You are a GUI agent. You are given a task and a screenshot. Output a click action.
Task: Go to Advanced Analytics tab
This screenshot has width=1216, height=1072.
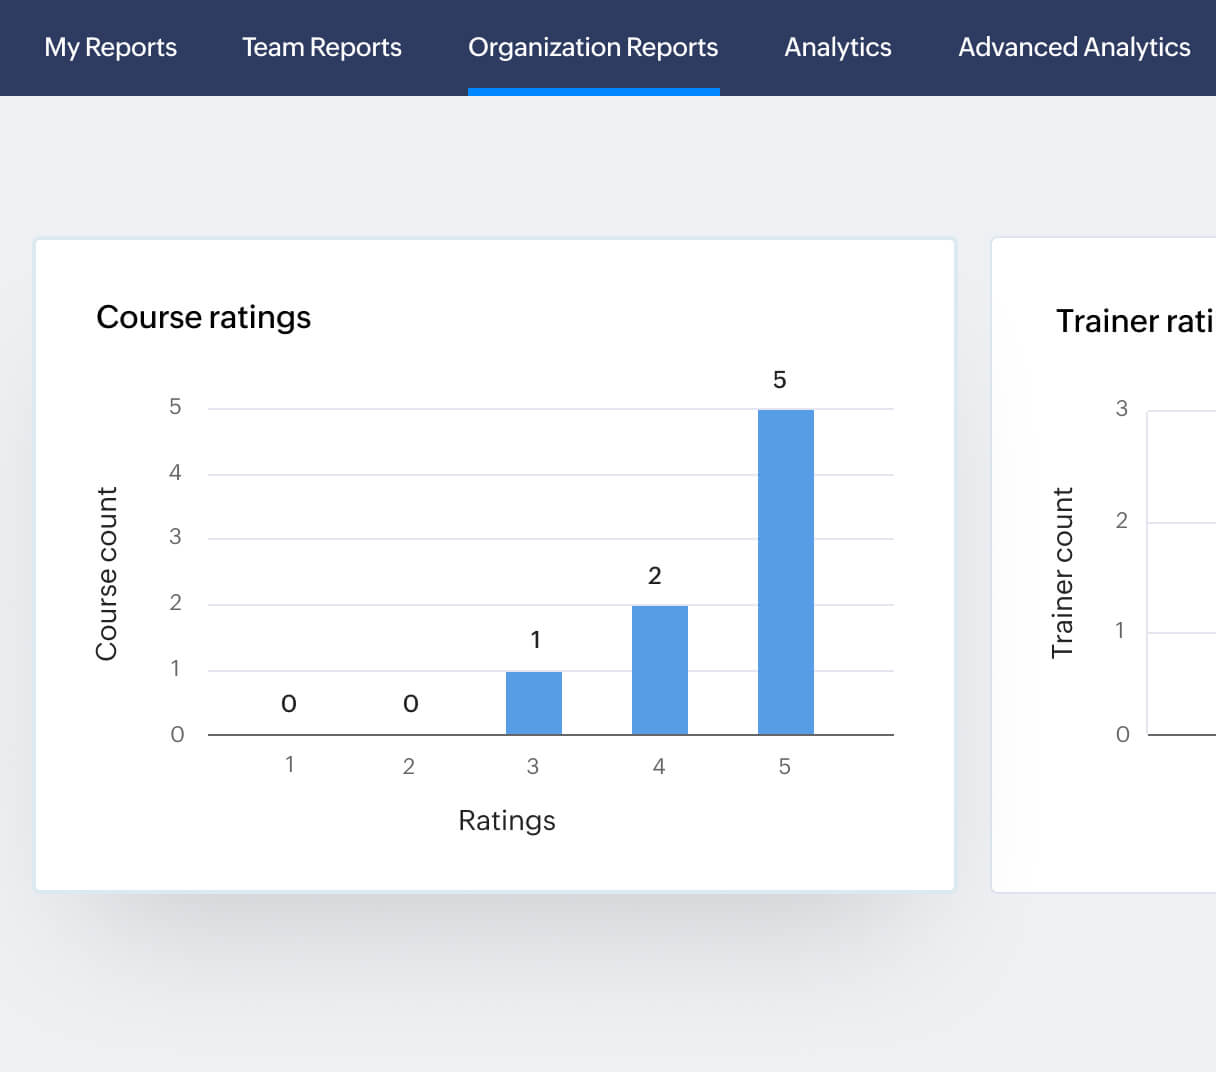tap(1074, 47)
